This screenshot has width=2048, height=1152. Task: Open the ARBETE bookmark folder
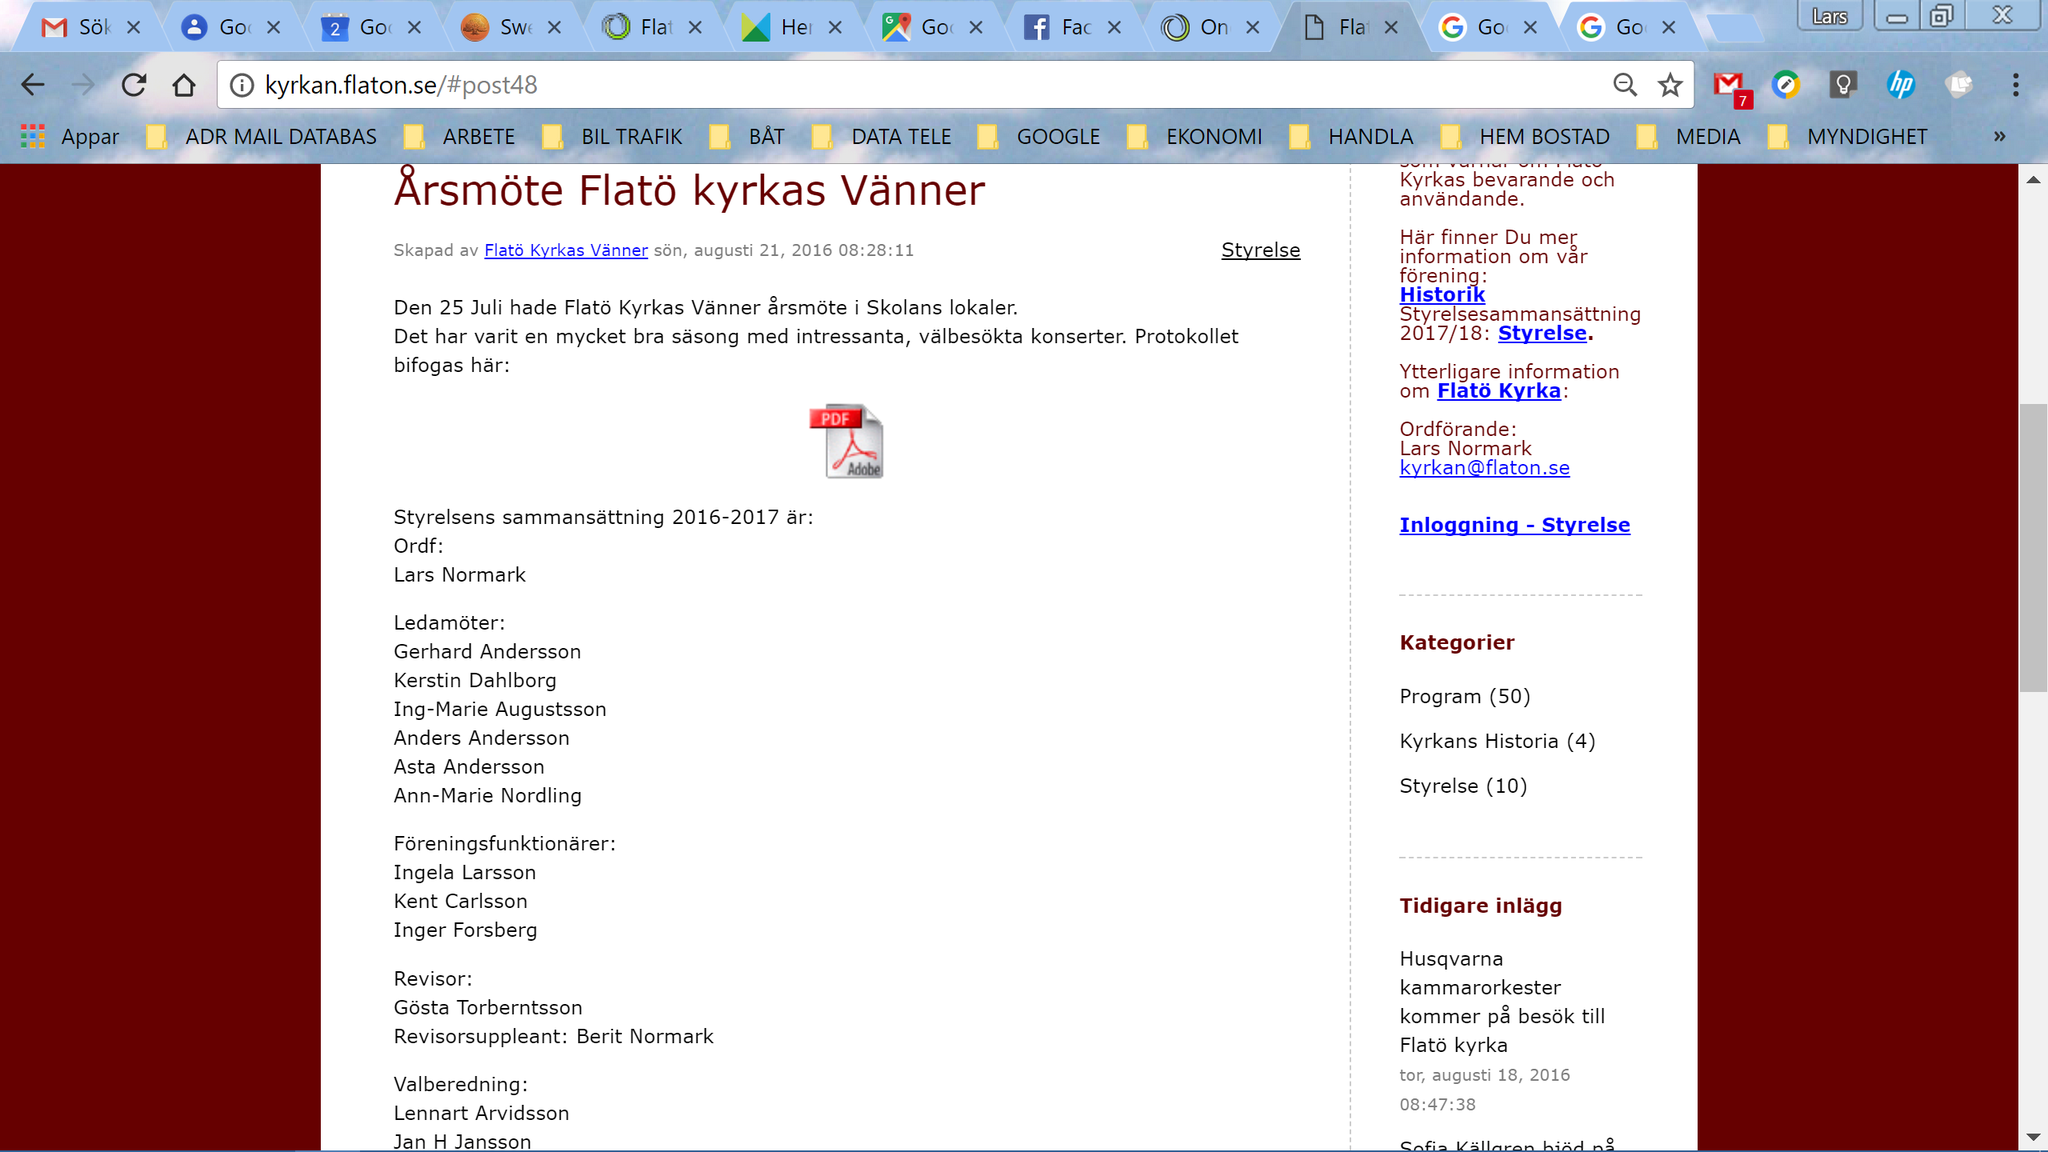460,137
